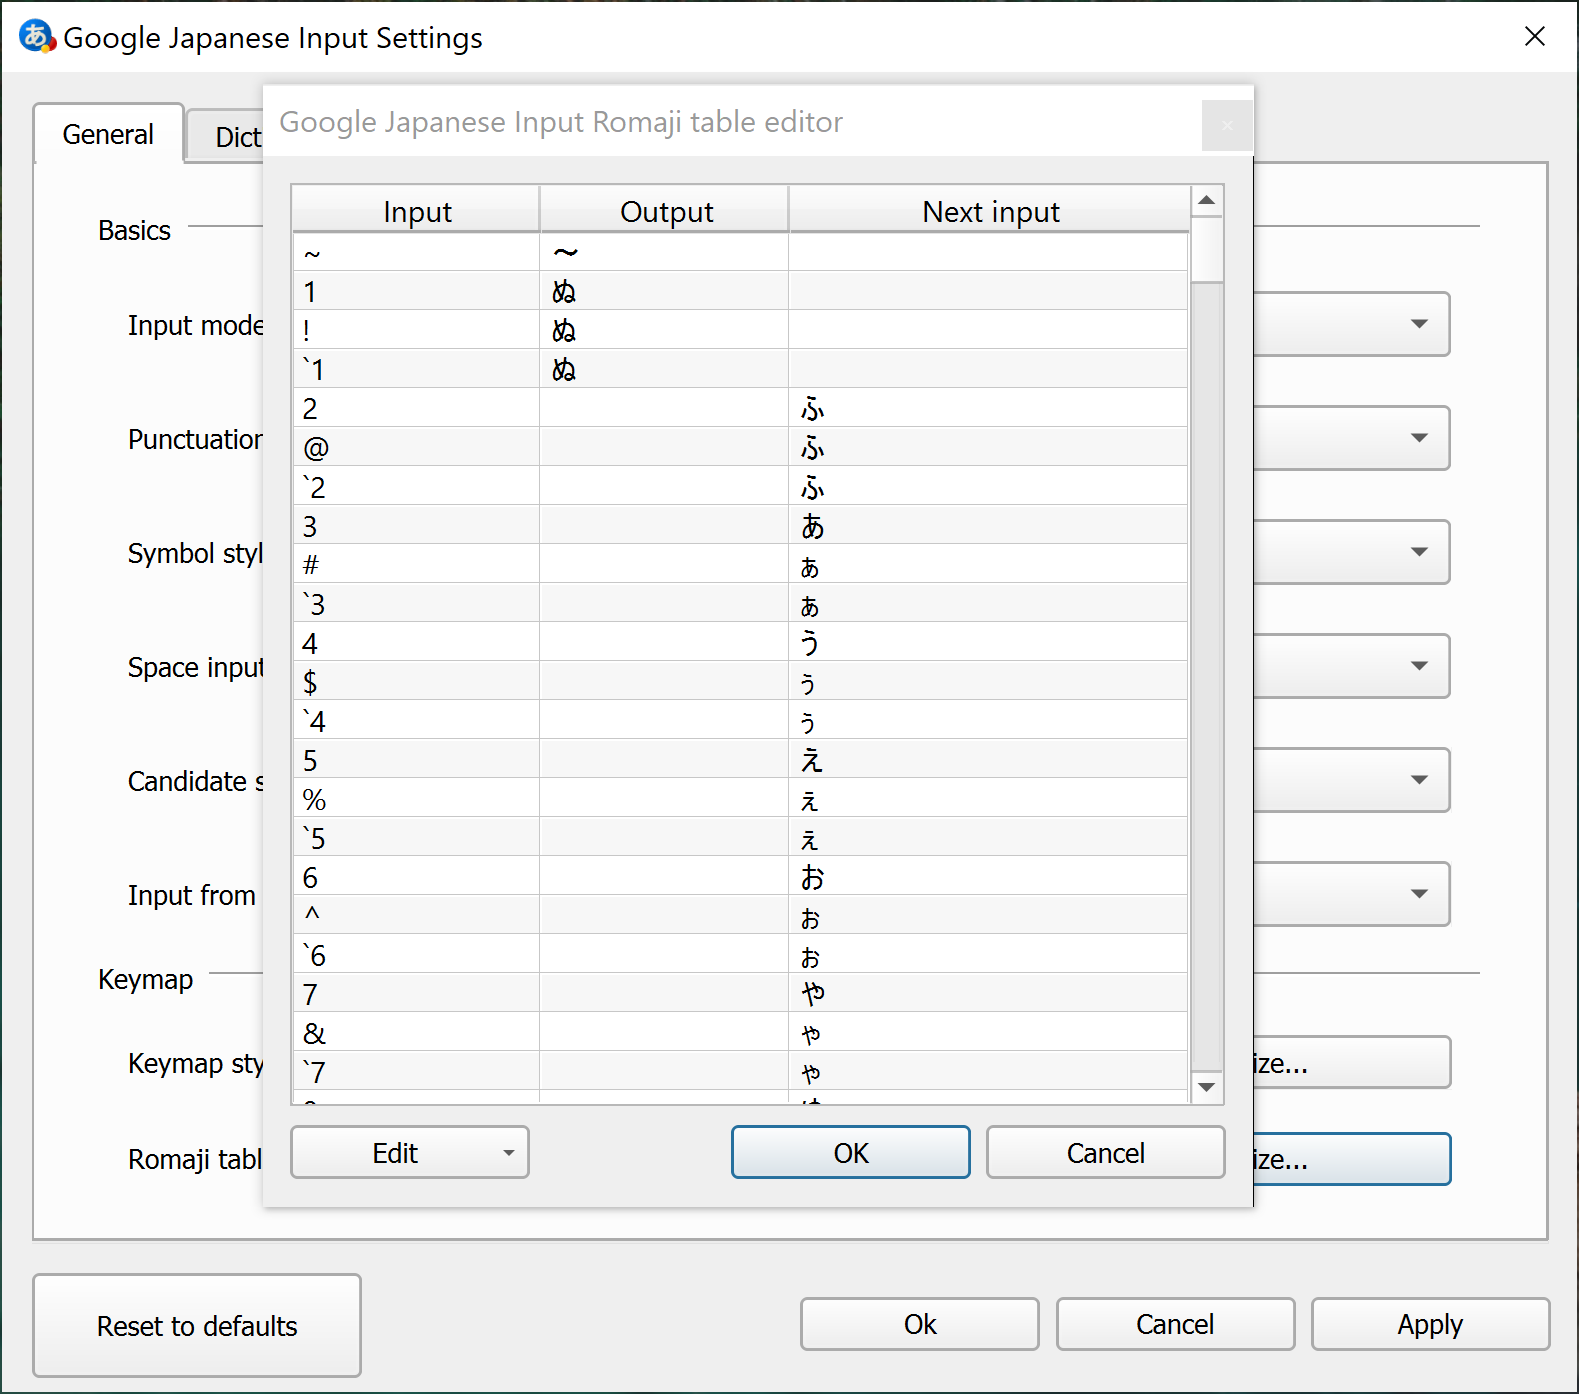Select the '7' input cell
The height and width of the screenshot is (1394, 1579).
pyautogui.click(x=417, y=994)
